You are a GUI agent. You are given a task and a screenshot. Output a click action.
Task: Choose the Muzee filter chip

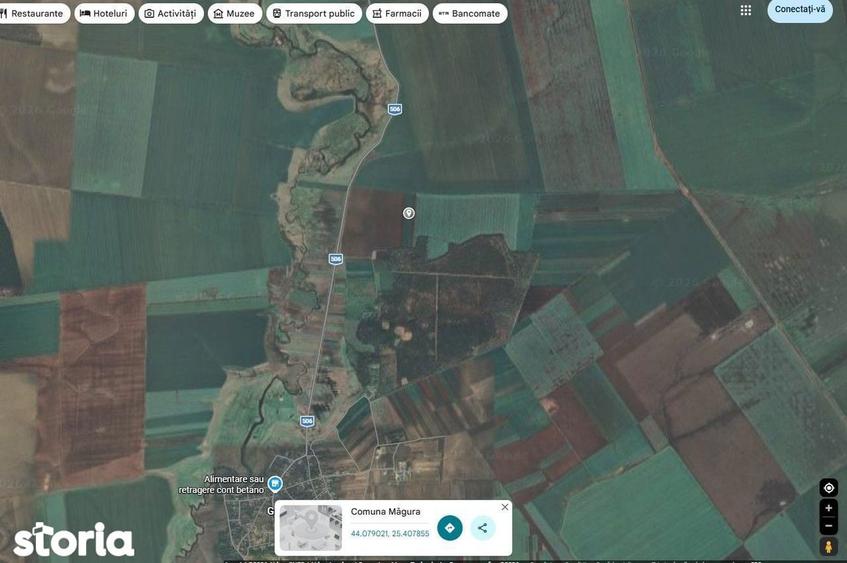[234, 14]
